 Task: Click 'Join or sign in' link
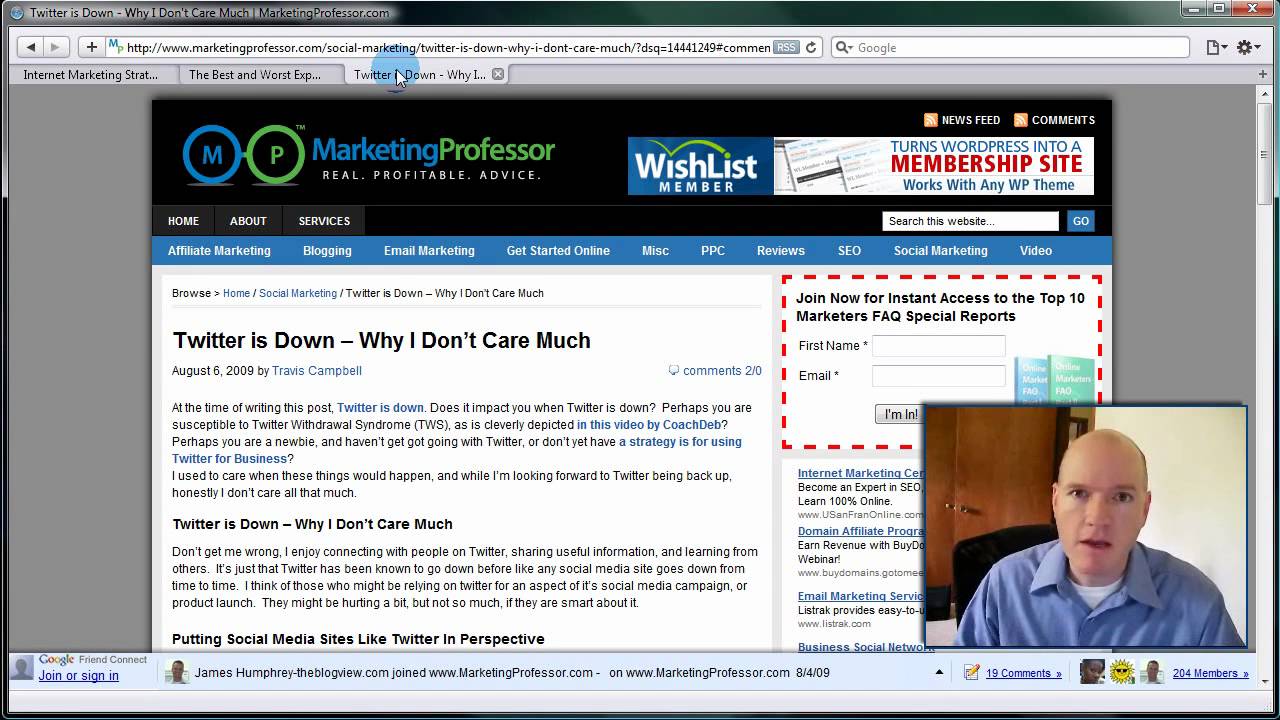(x=79, y=676)
